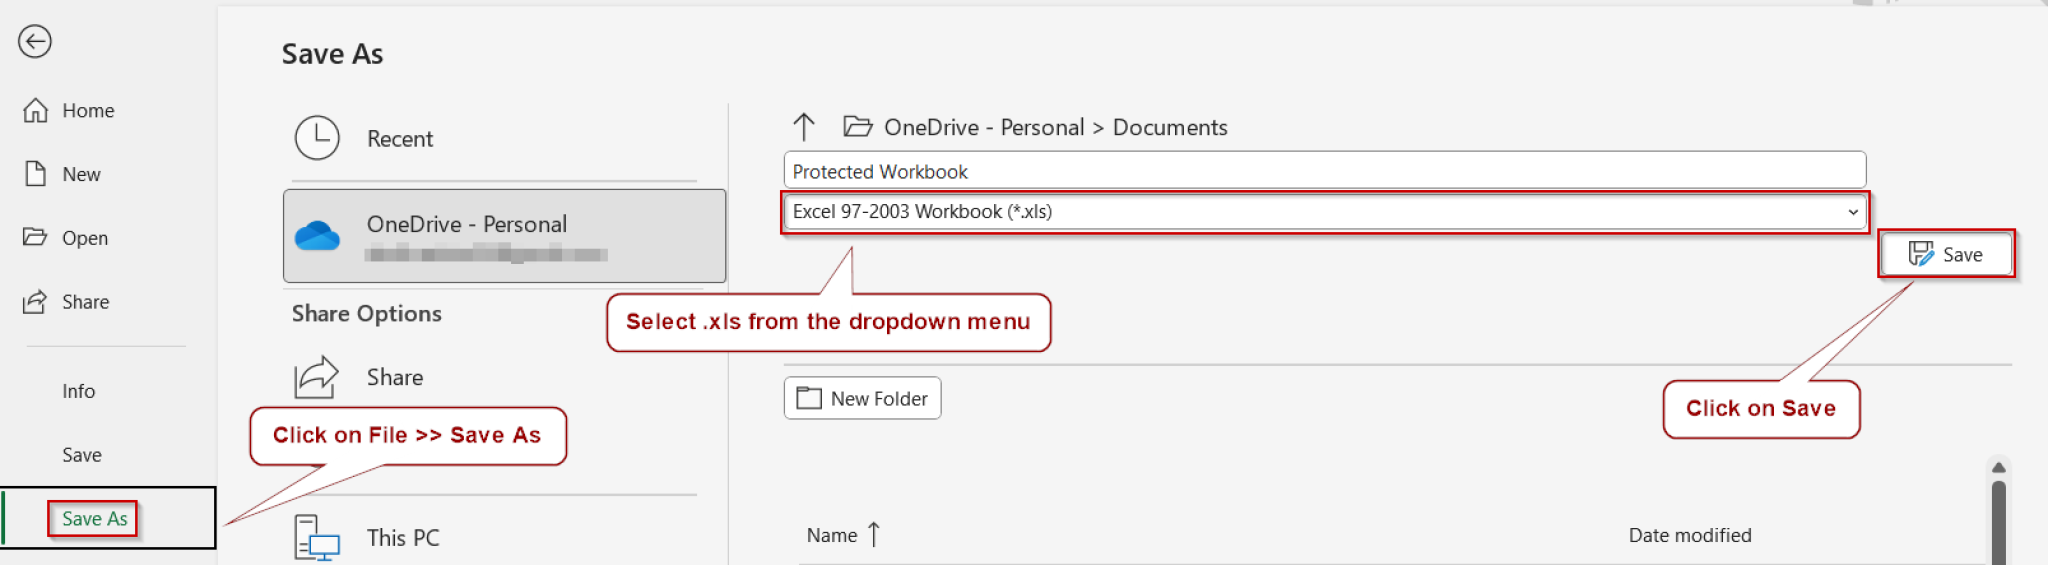Click the Recent clock icon
The width and height of the screenshot is (2048, 565).
click(x=317, y=138)
